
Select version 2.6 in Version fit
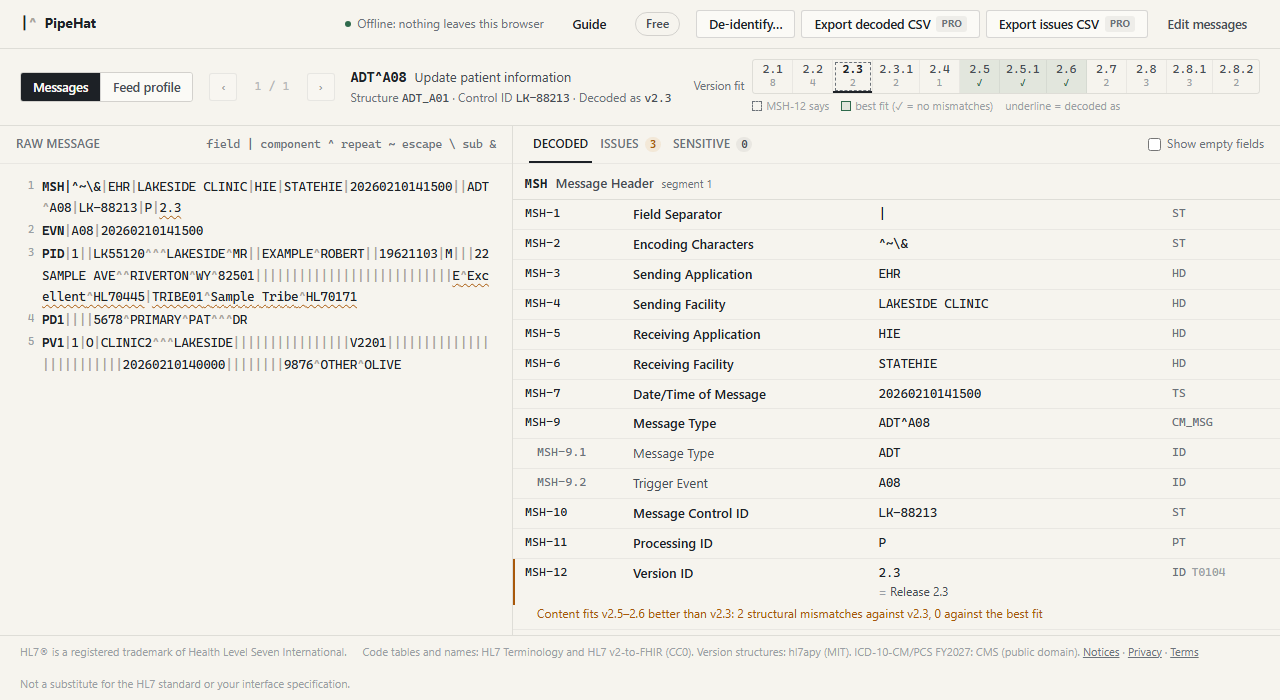point(1067,76)
